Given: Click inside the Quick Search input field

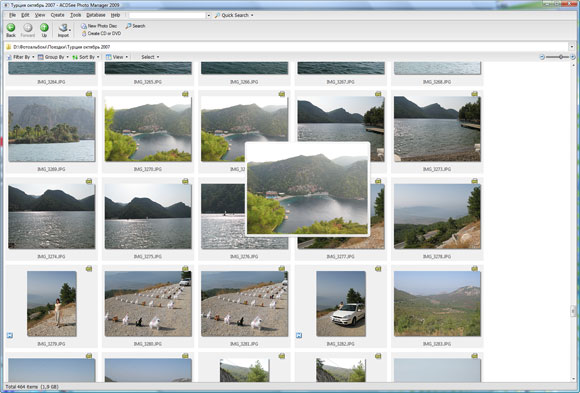Looking at the screenshot, I should 167,15.
